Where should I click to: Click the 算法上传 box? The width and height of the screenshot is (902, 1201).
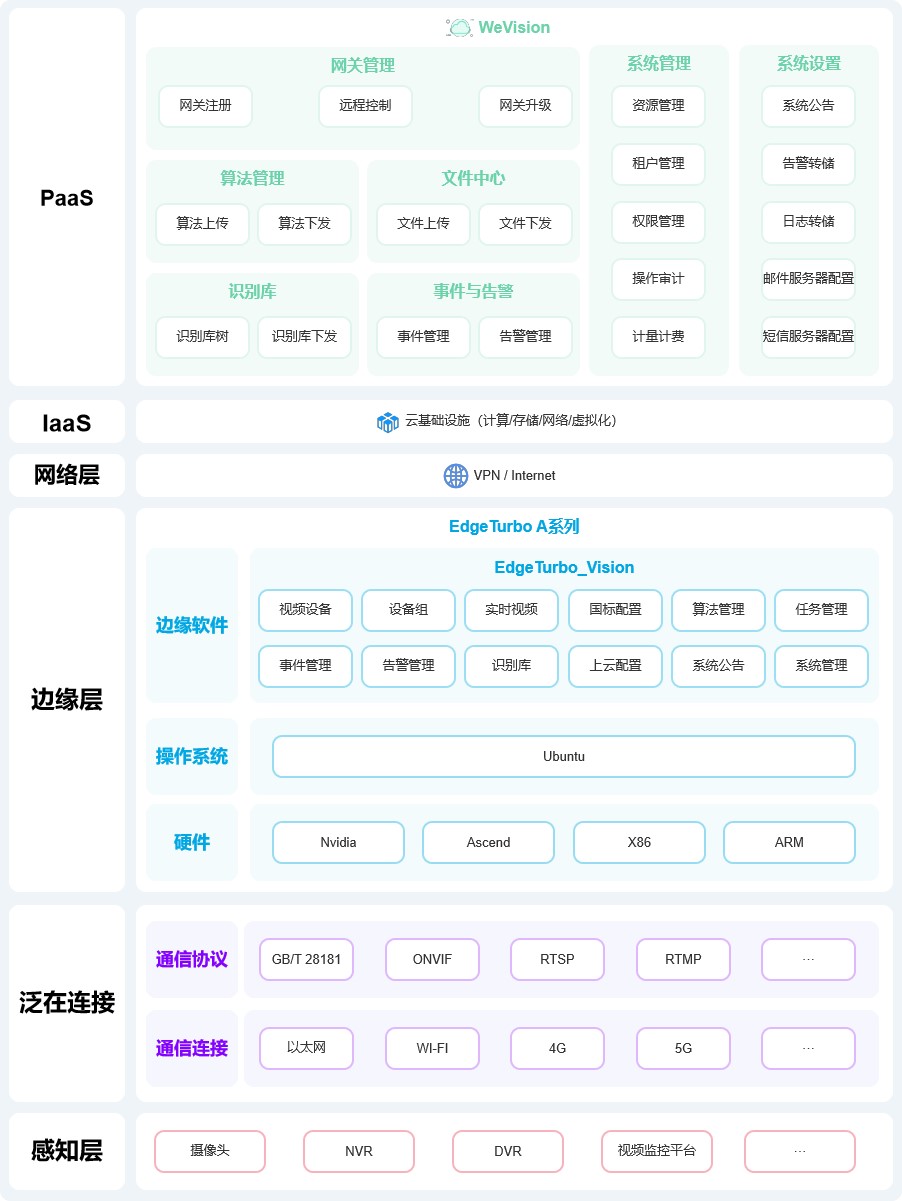[x=202, y=224]
